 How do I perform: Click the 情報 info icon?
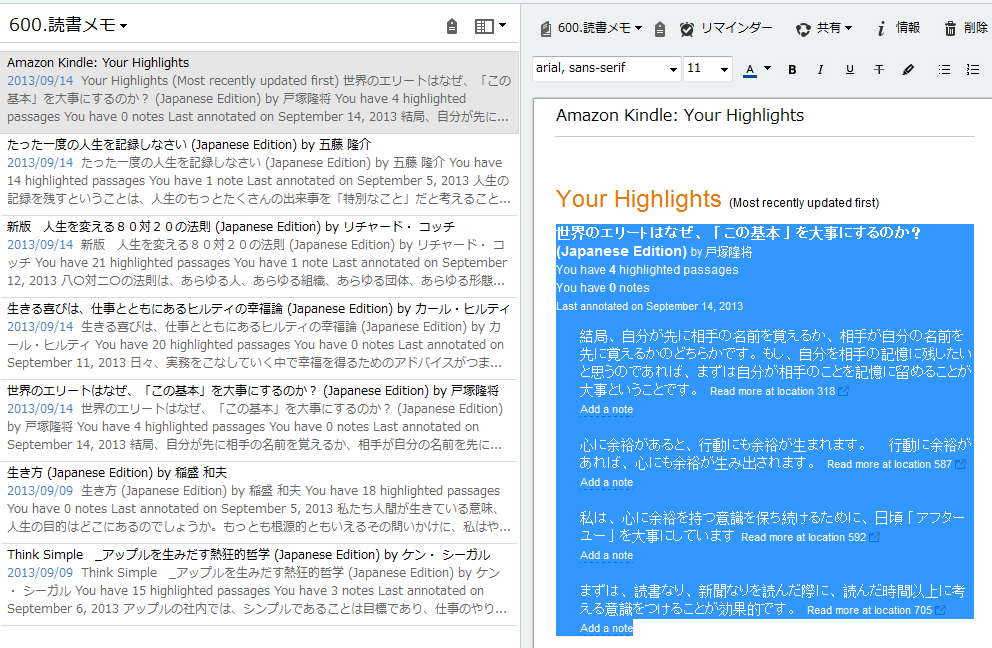(881, 28)
